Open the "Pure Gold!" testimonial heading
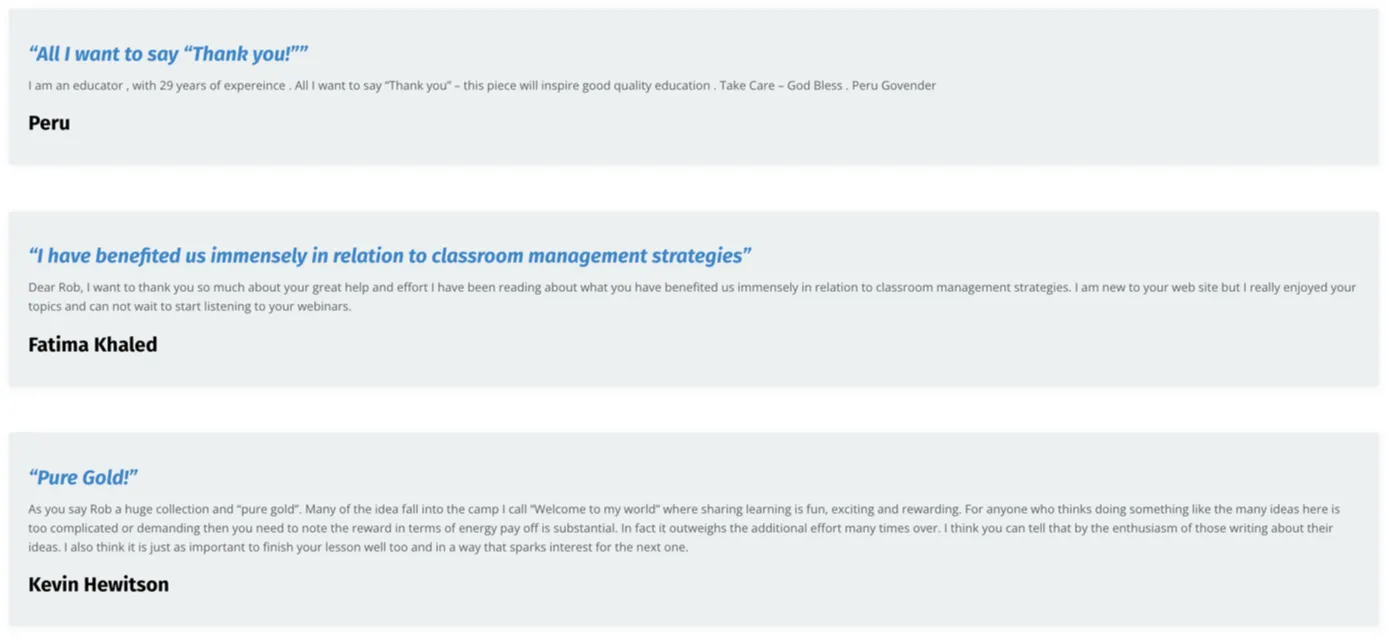This screenshot has height=643, width=1389. click(x=83, y=477)
